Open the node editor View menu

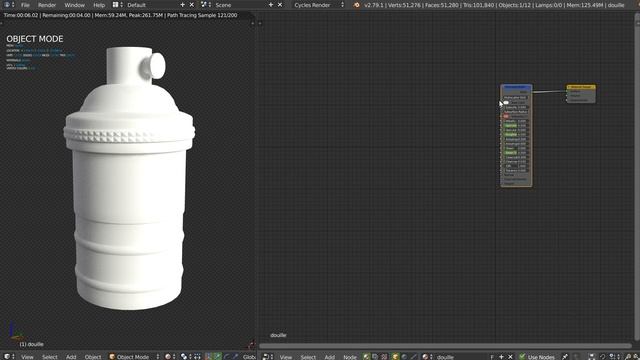point(286,357)
